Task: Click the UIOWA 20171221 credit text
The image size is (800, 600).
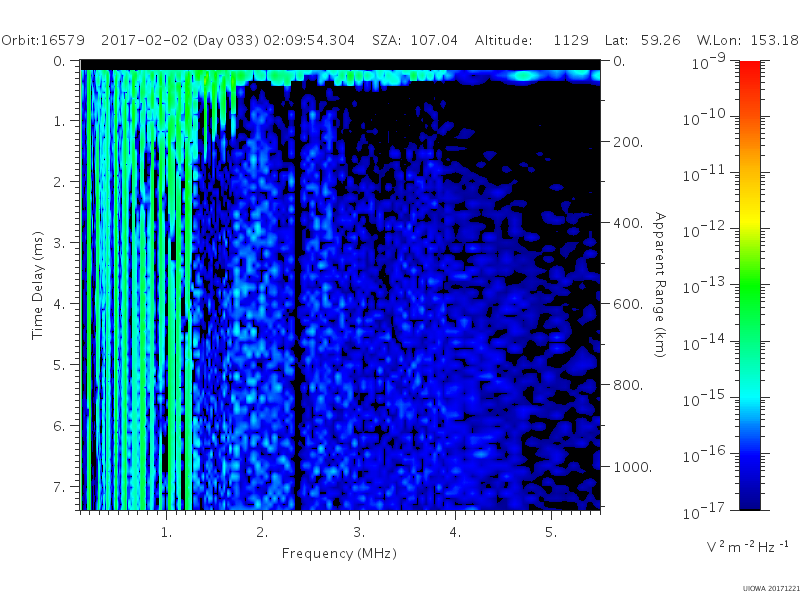Action: point(771,589)
